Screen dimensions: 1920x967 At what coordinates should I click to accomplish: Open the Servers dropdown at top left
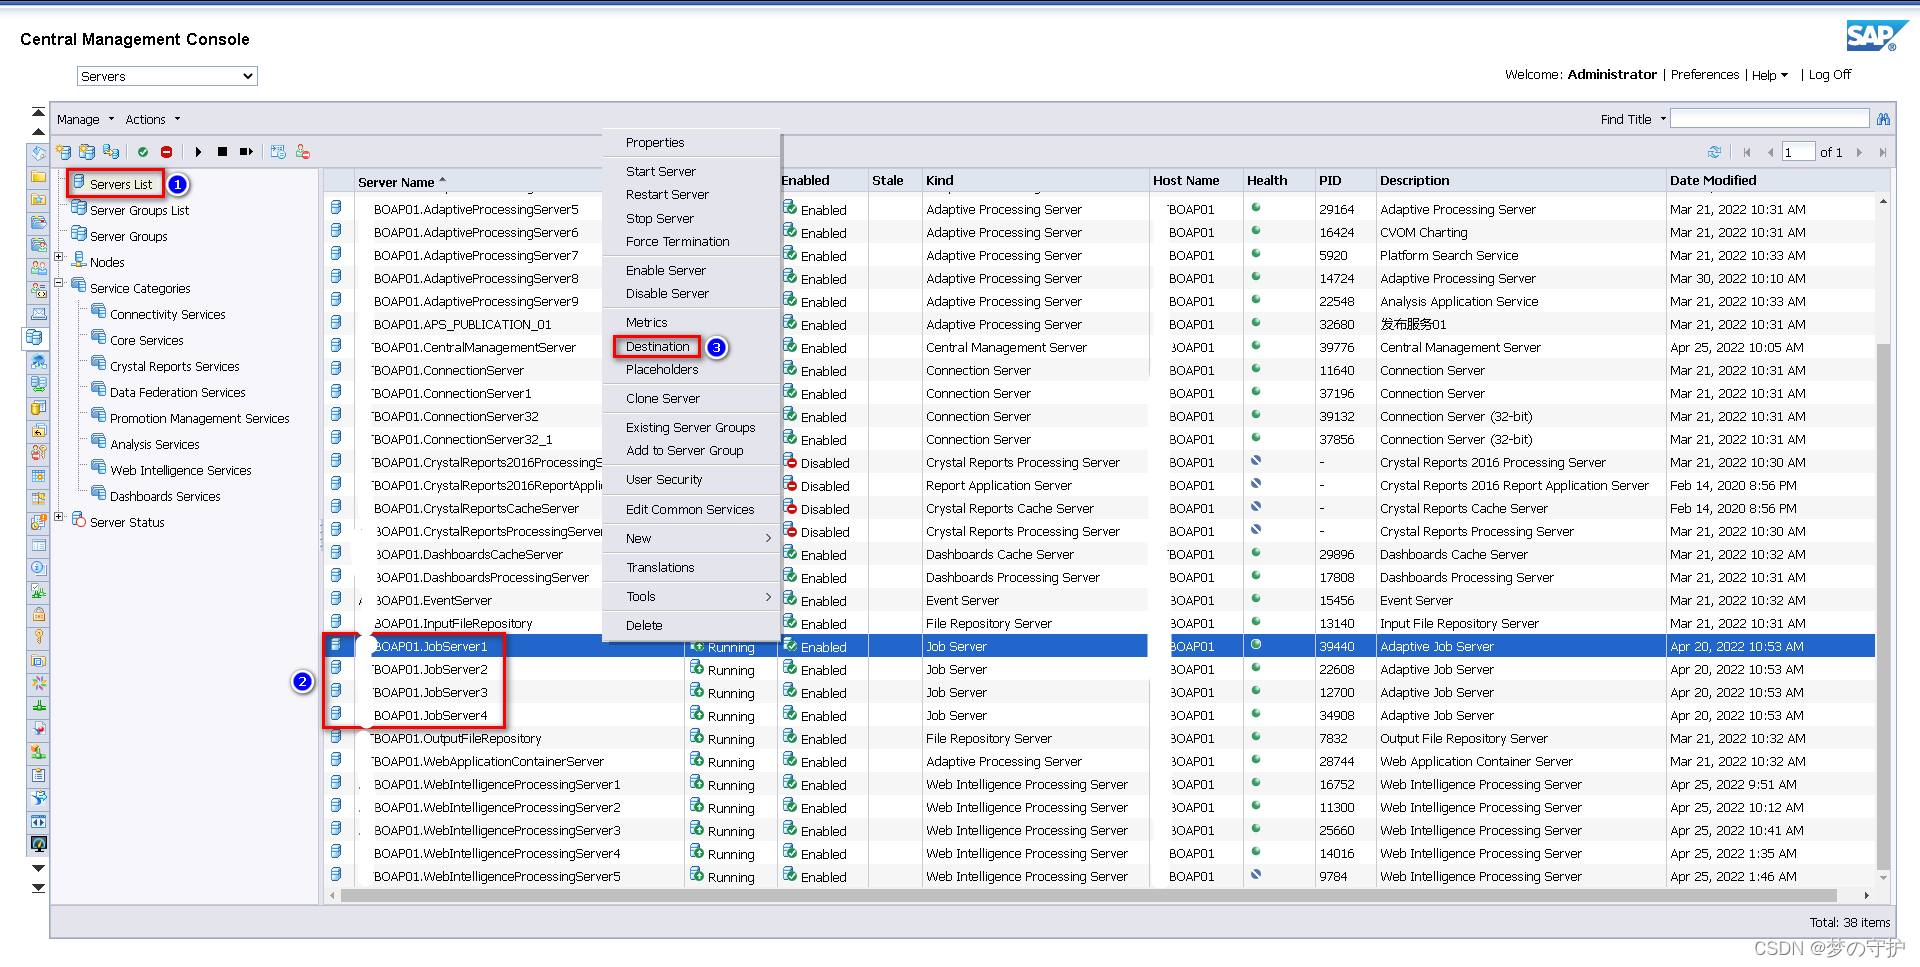(x=167, y=76)
